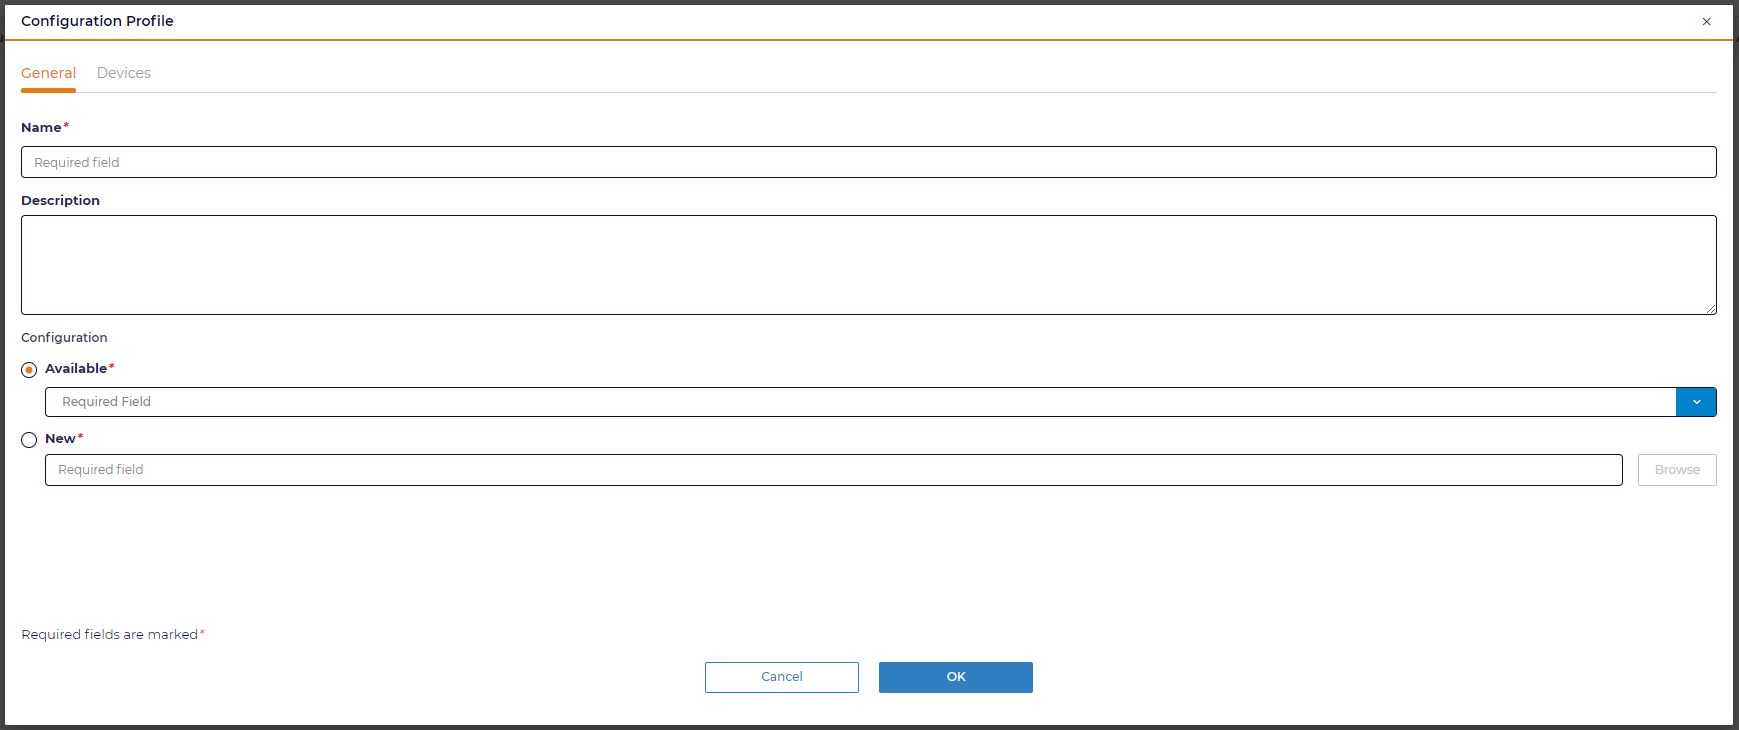Open the Available configuration dropdown arrow
The image size is (1739, 730).
(x=1696, y=402)
